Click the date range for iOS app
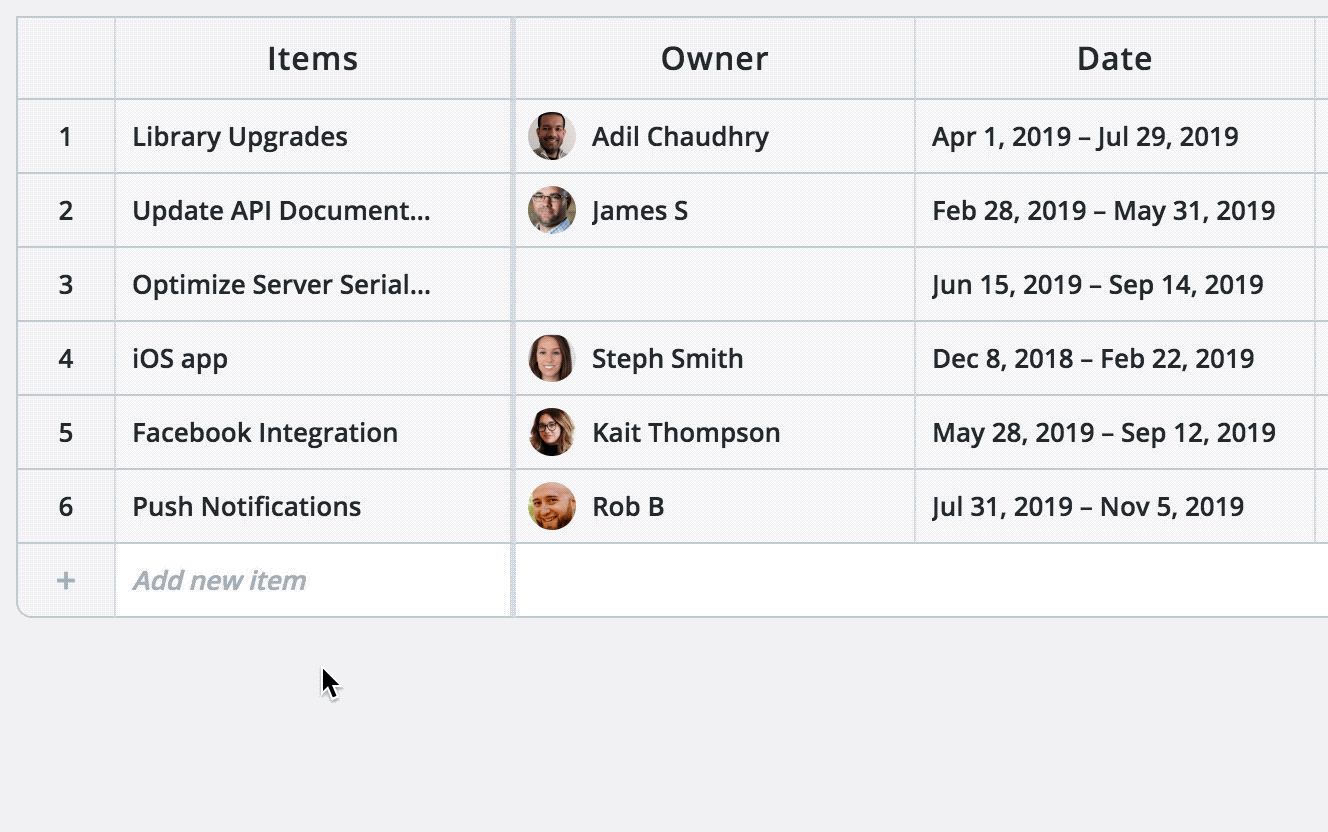Viewport: 1328px width, 832px height. coord(1093,358)
